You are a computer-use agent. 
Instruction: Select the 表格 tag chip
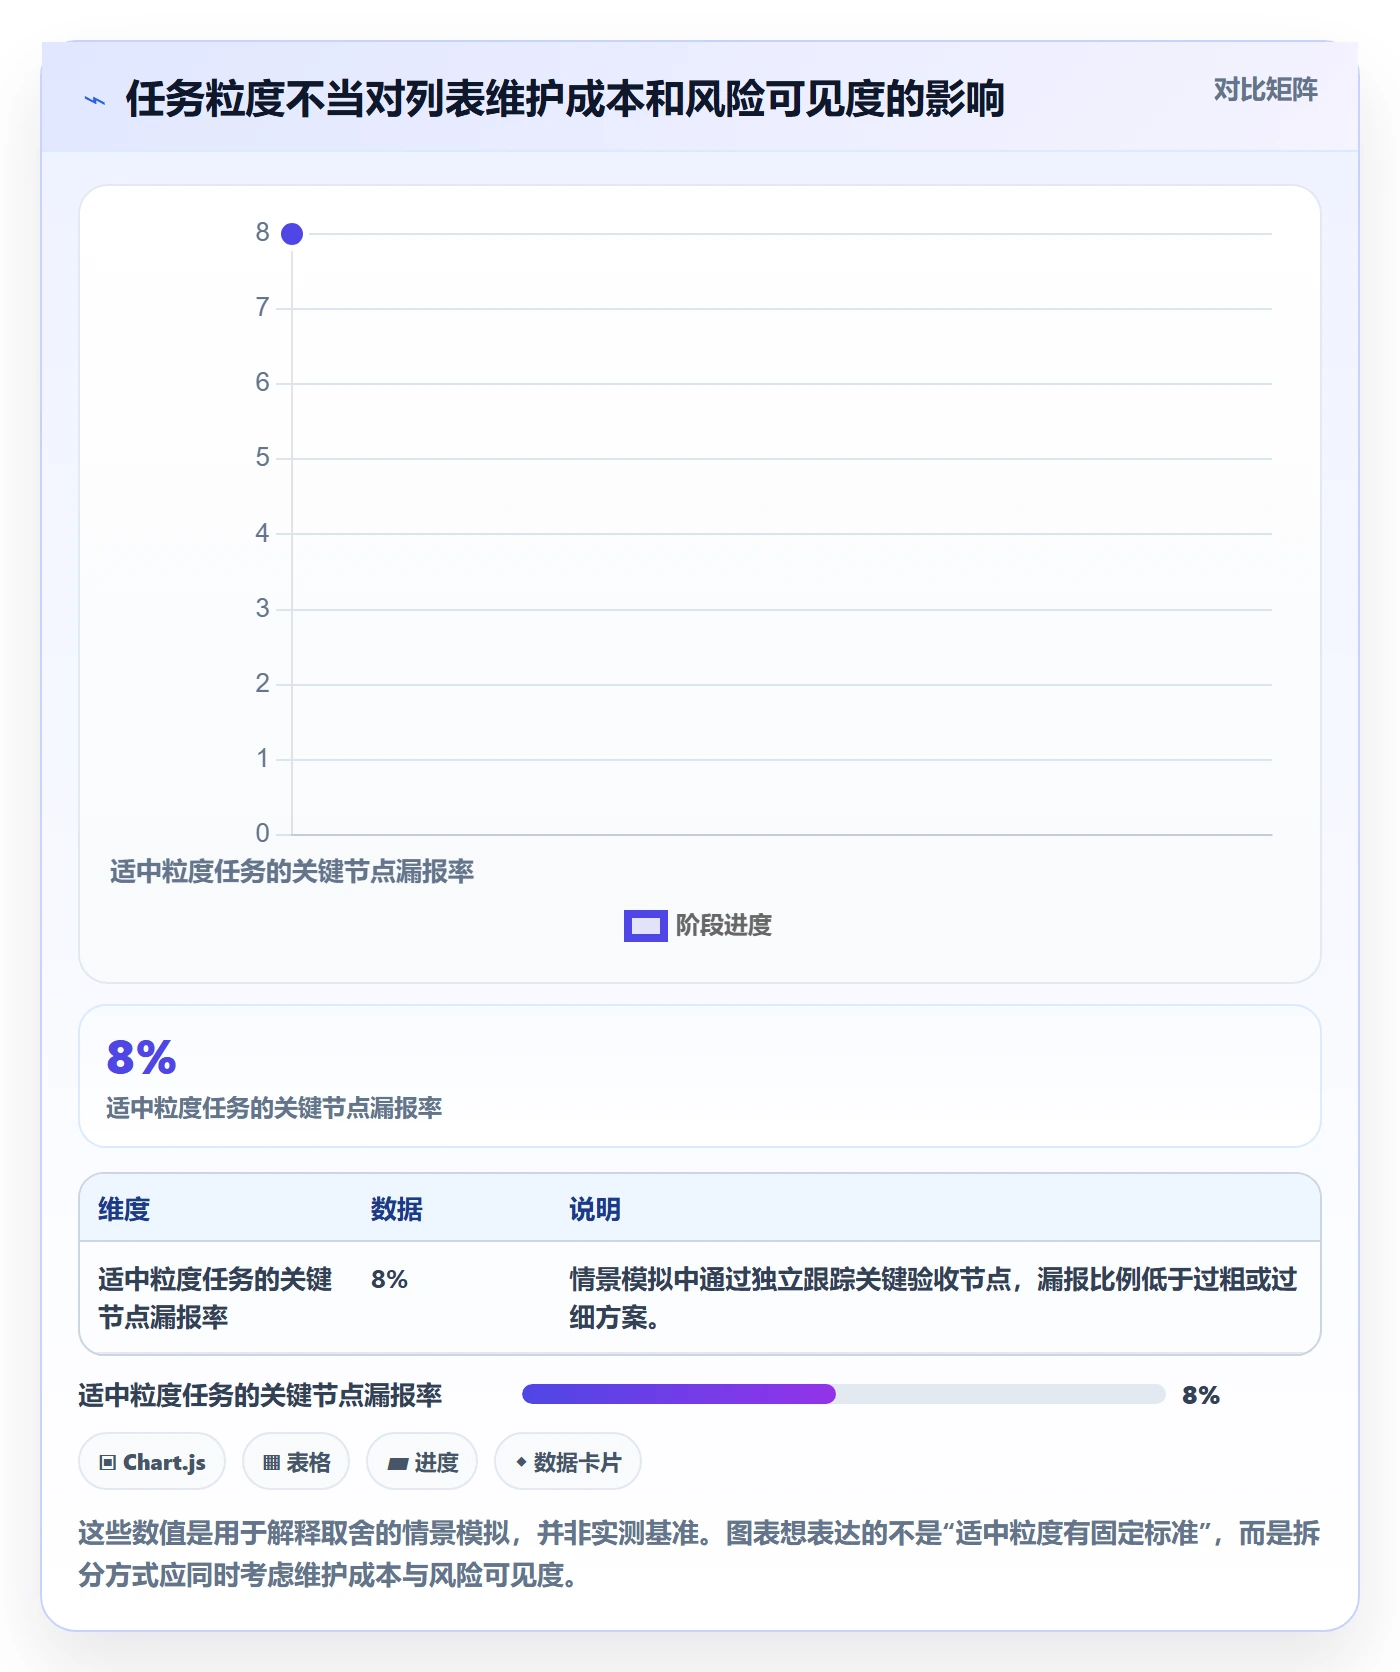(296, 1462)
